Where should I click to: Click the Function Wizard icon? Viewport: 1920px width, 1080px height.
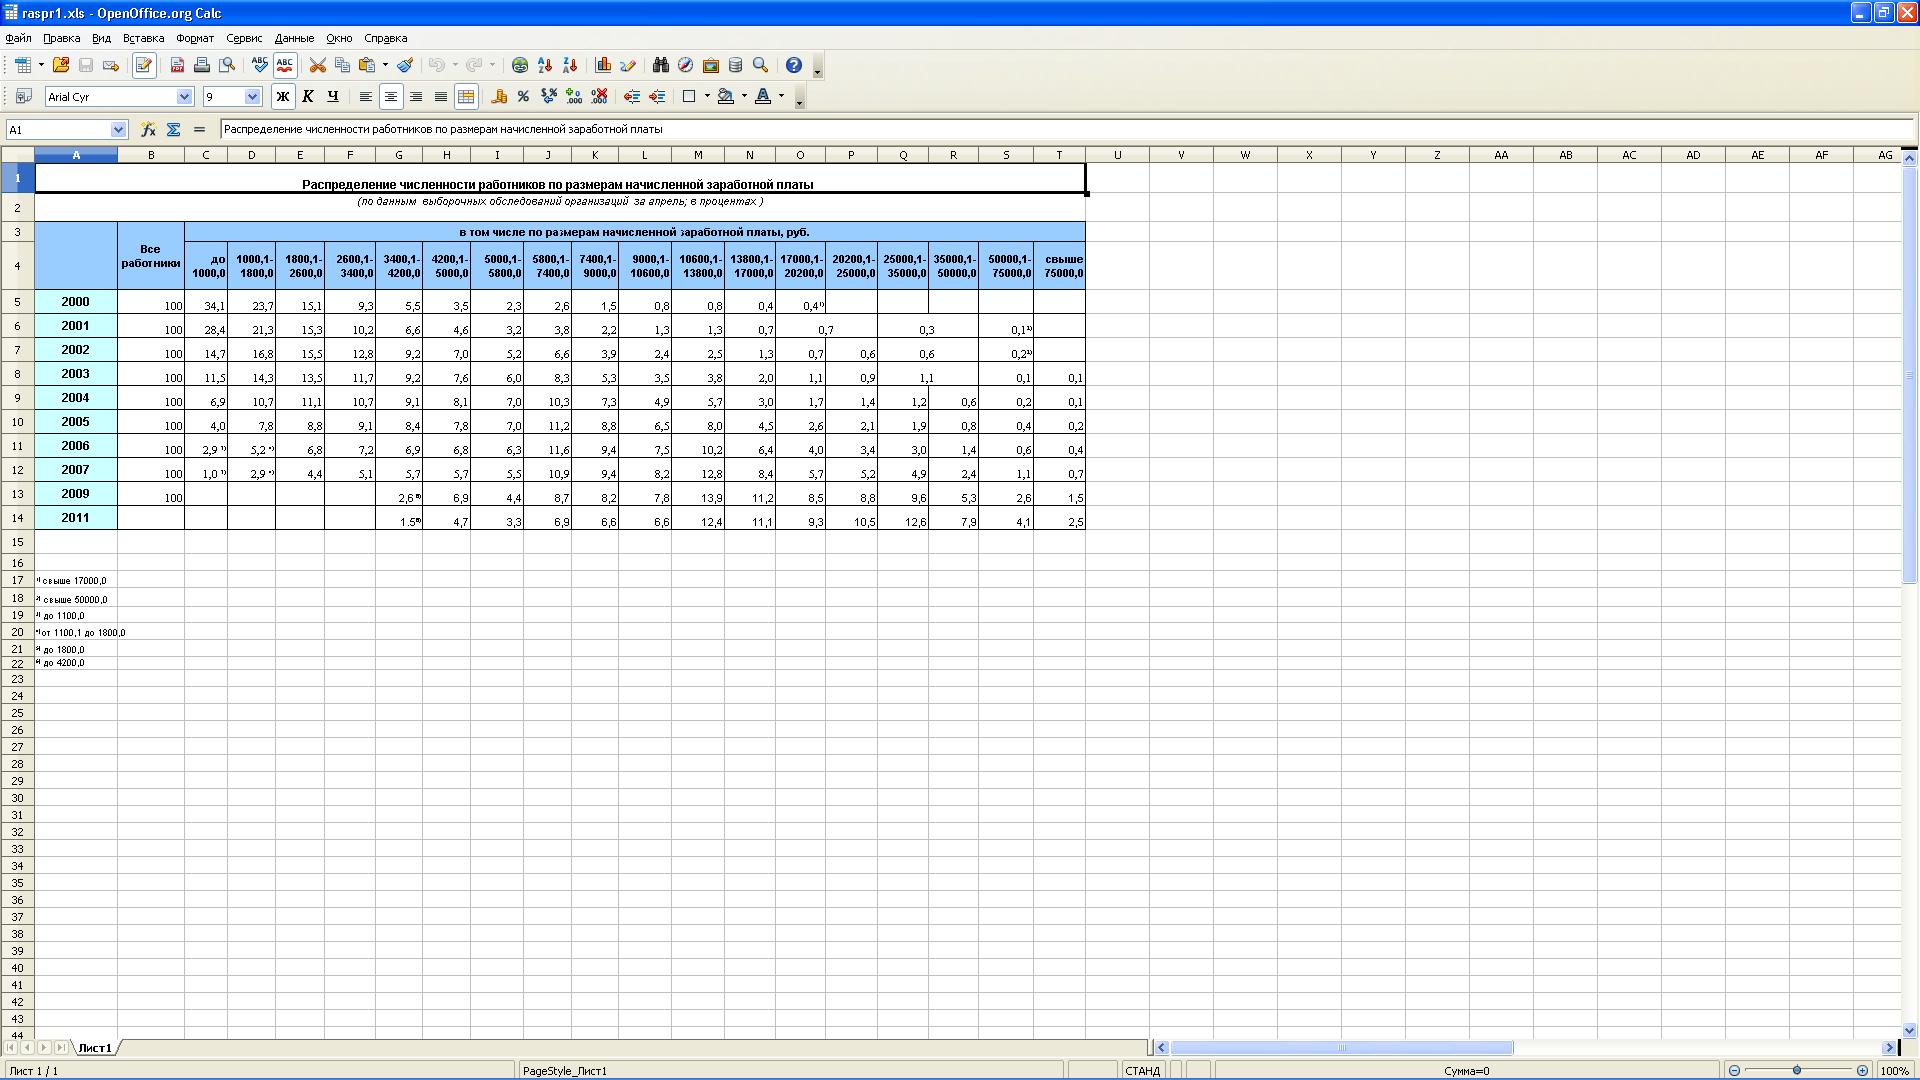148,129
